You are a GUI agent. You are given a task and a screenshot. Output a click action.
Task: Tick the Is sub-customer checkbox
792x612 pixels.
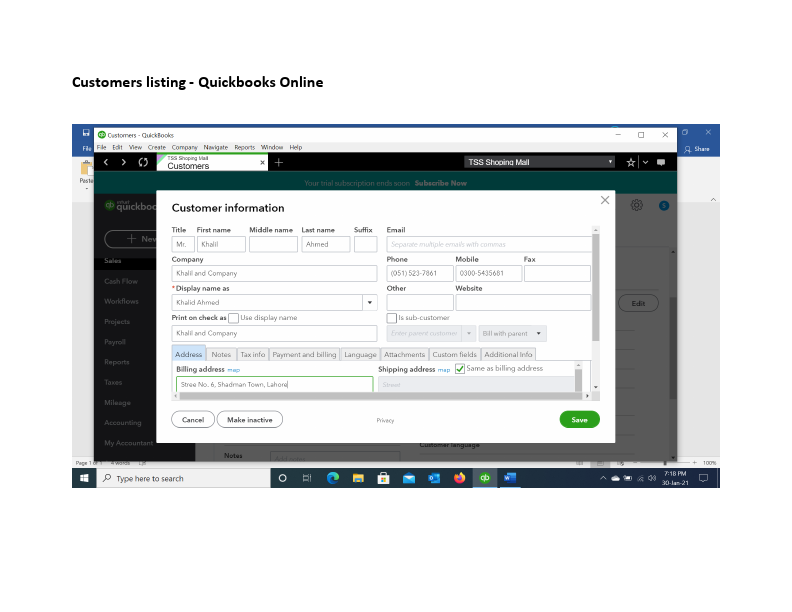[x=391, y=318]
